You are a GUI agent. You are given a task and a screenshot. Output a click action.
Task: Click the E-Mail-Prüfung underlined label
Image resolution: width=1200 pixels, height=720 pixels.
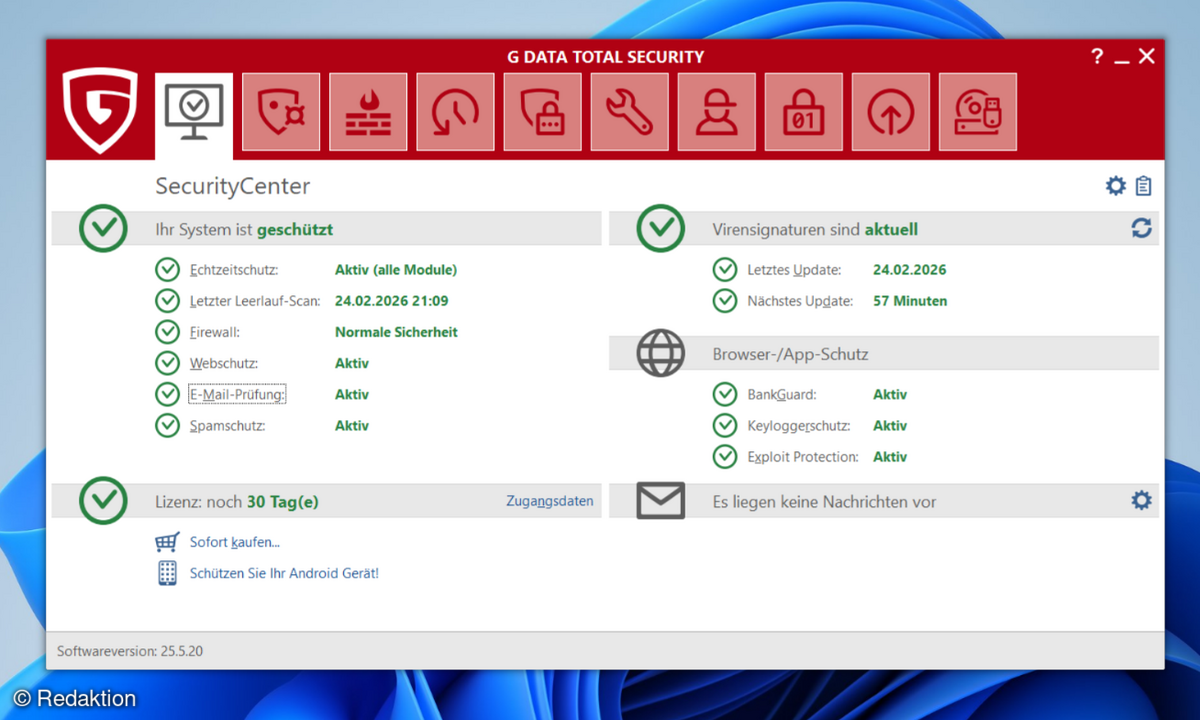(x=236, y=394)
